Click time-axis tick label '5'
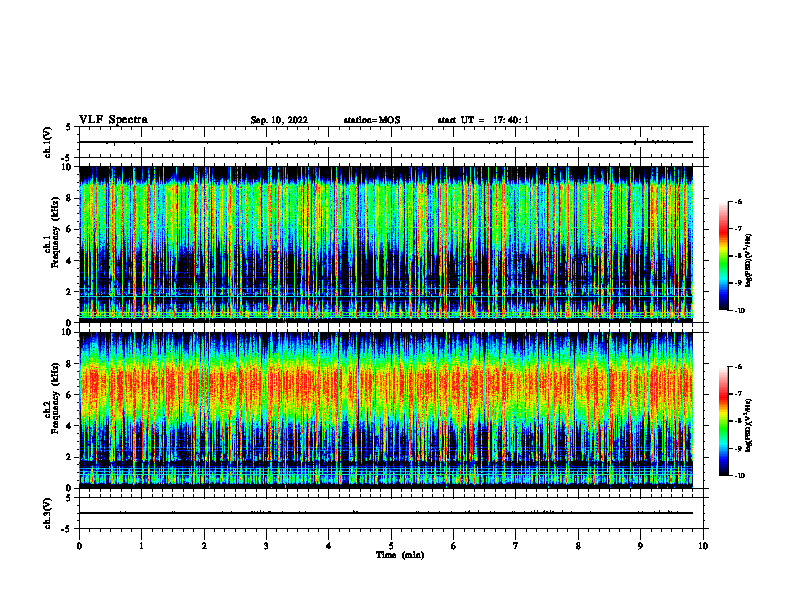Screen dimensions: 792x612 click(391, 546)
